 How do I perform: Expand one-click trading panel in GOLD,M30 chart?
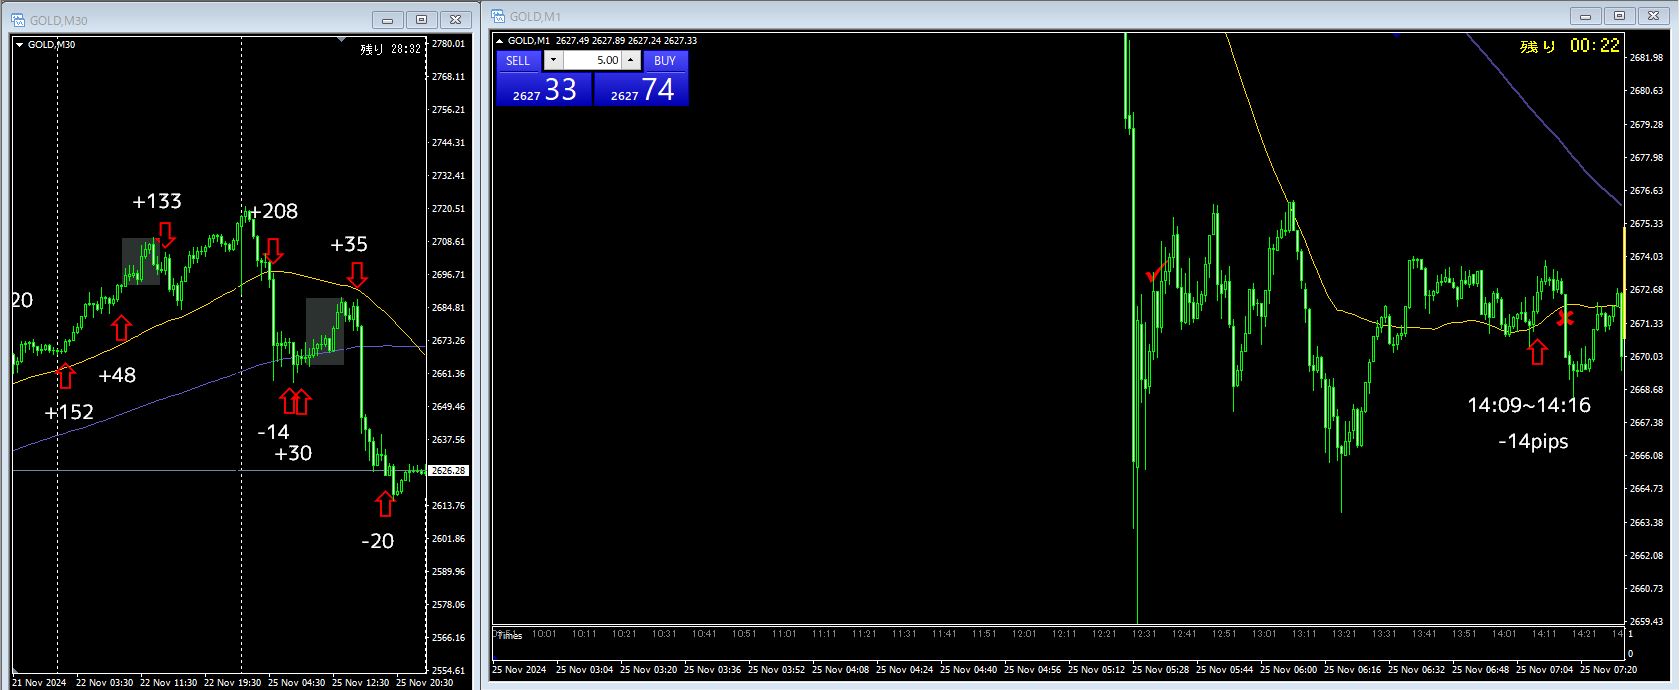point(19,44)
